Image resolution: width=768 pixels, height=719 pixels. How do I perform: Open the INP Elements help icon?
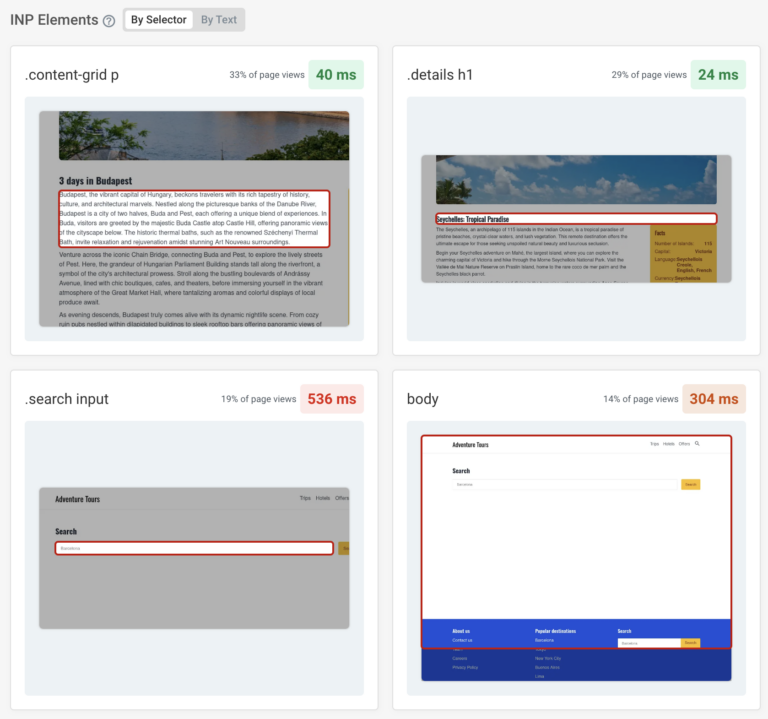click(x=109, y=21)
